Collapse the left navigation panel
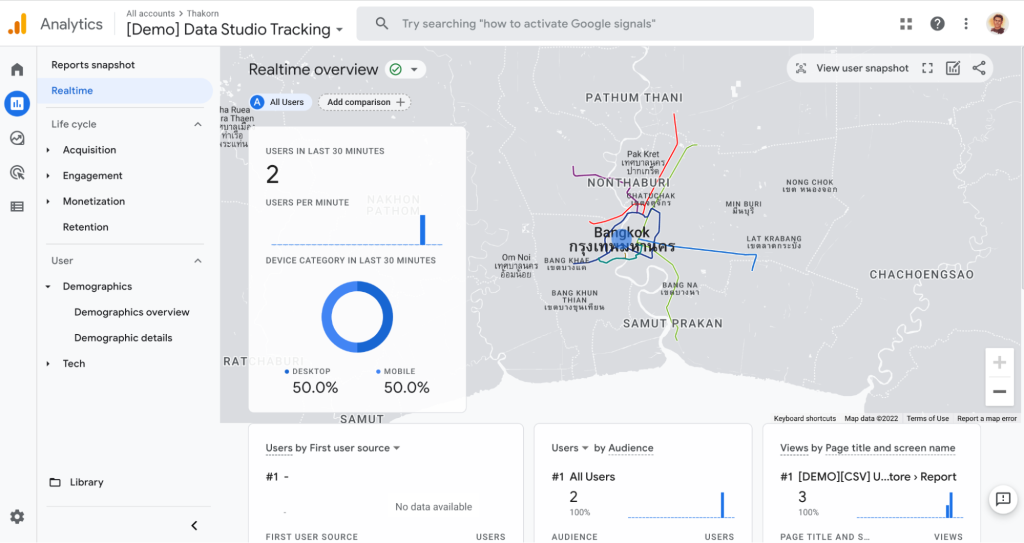The image size is (1024, 543). [194, 525]
